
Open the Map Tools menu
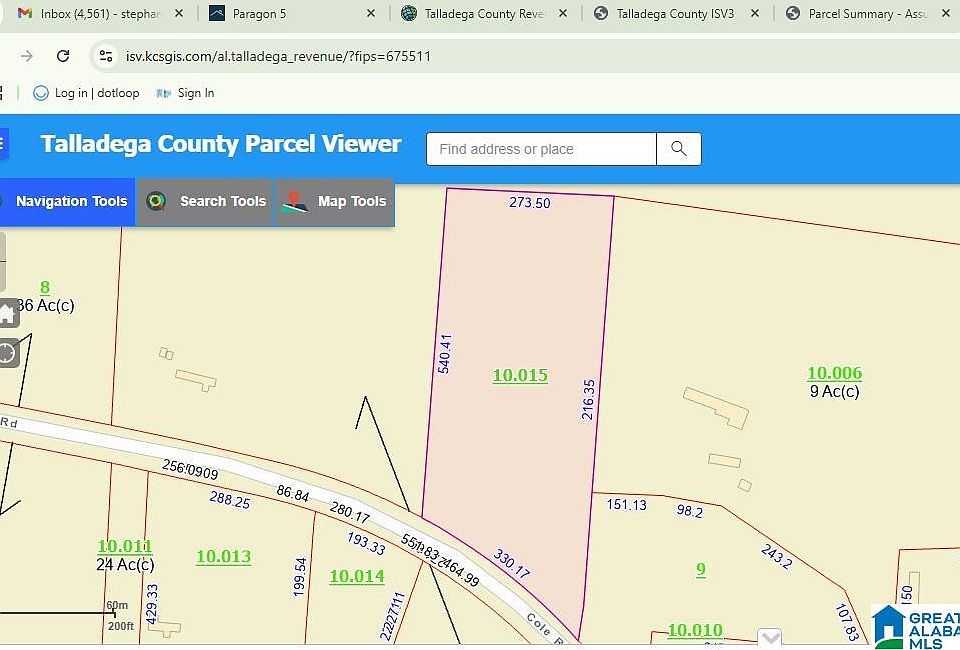[336, 202]
